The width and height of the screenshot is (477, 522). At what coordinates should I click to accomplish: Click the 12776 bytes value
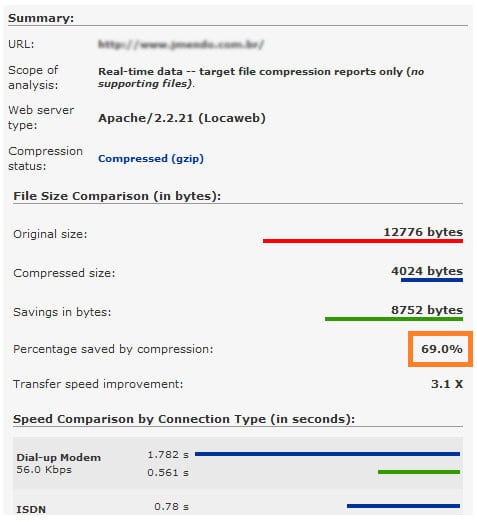click(x=423, y=232)
